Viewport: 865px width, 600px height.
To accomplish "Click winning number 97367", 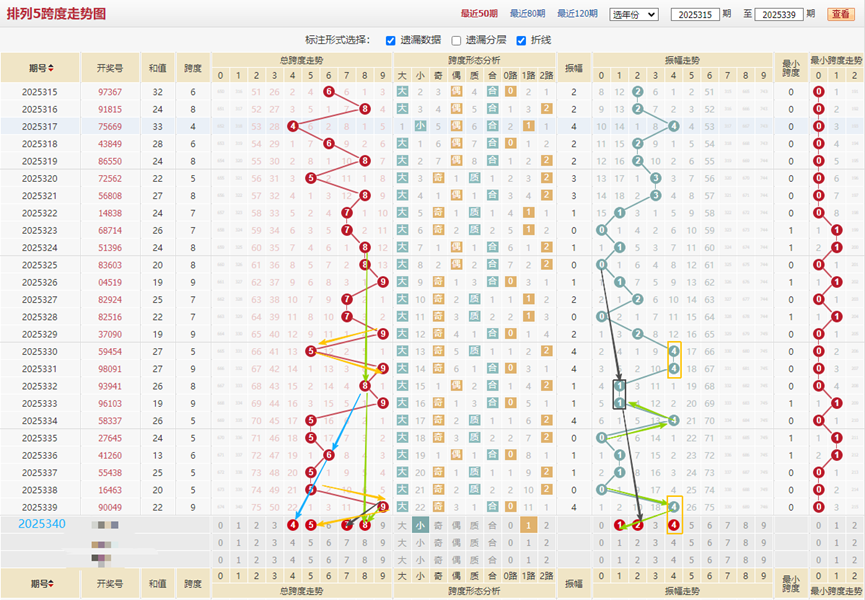I will (x=110, y=92).
